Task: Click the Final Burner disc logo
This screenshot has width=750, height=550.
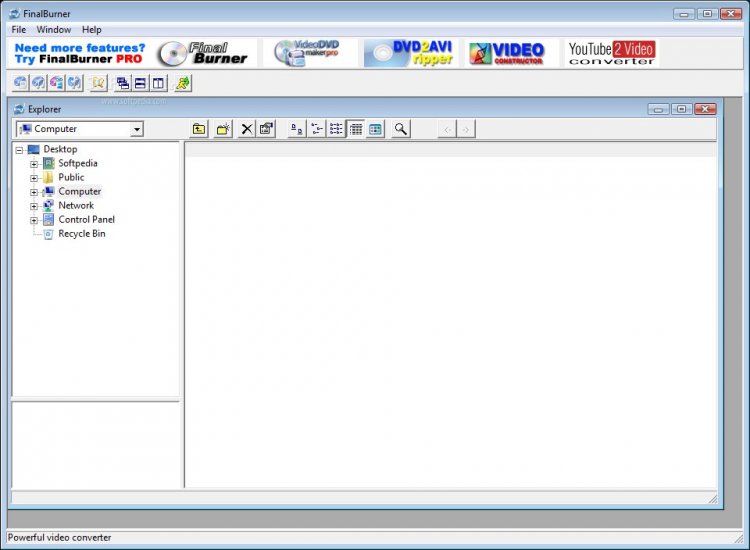Action: pos(205,53)
